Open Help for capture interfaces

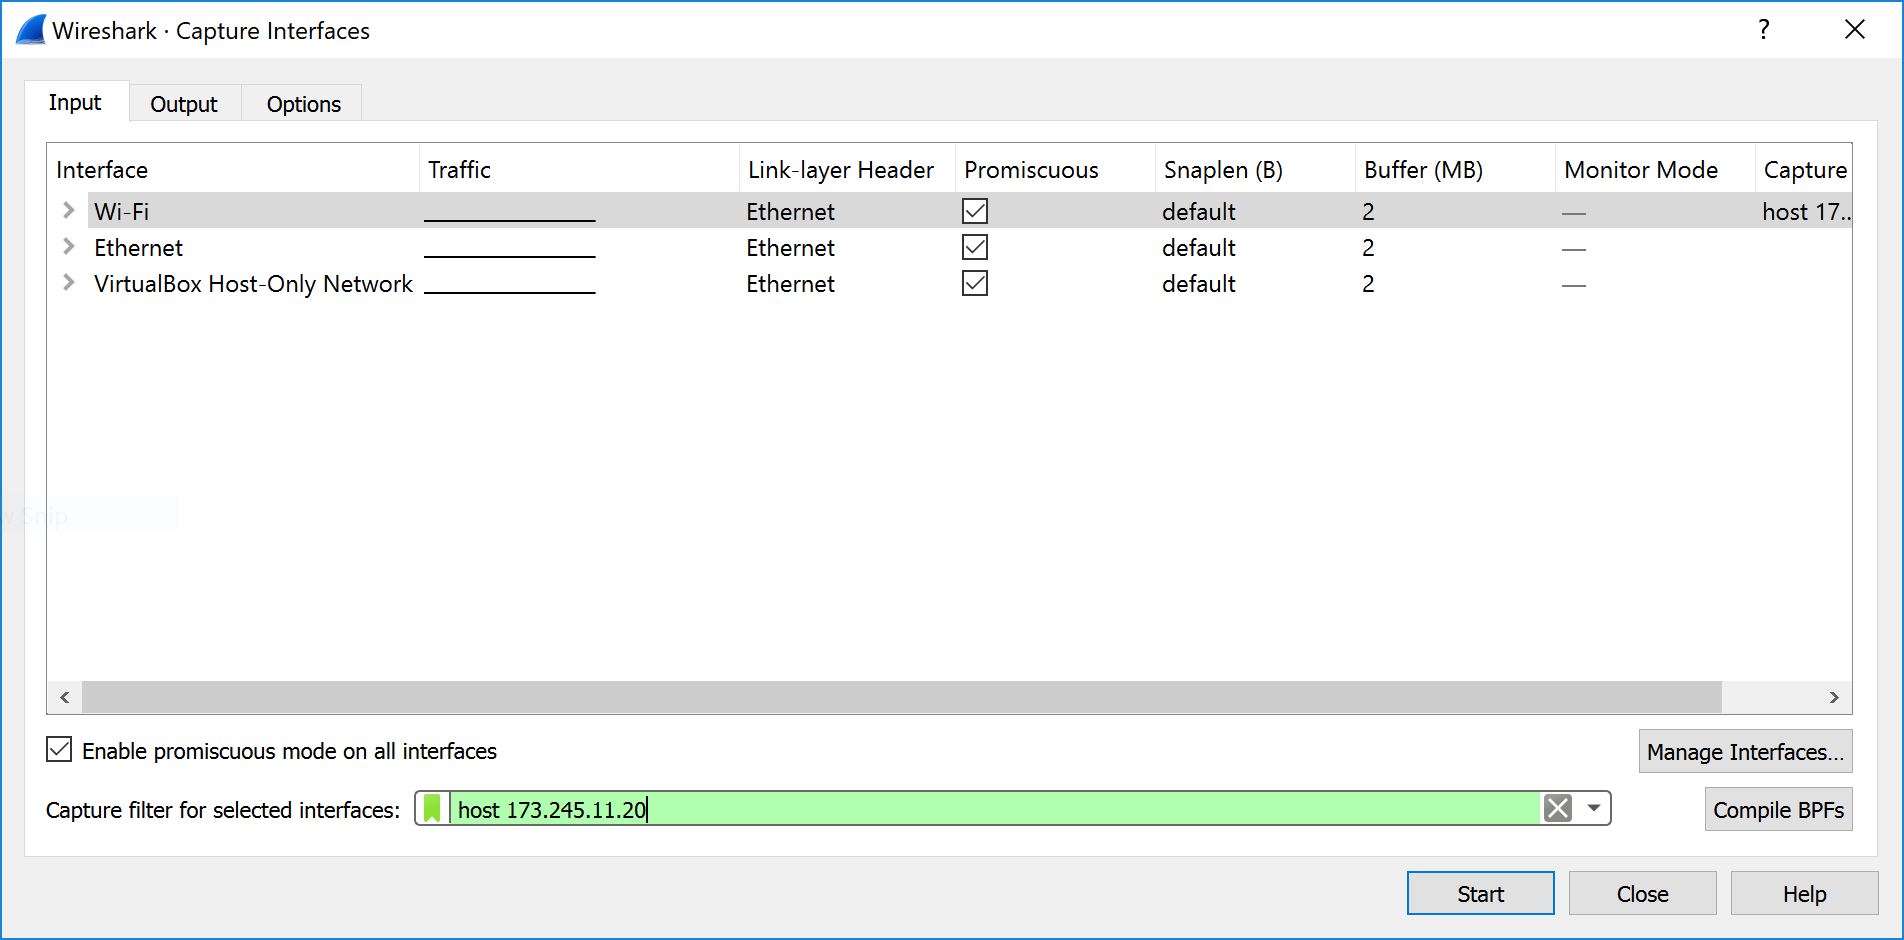coord(1804,893)
